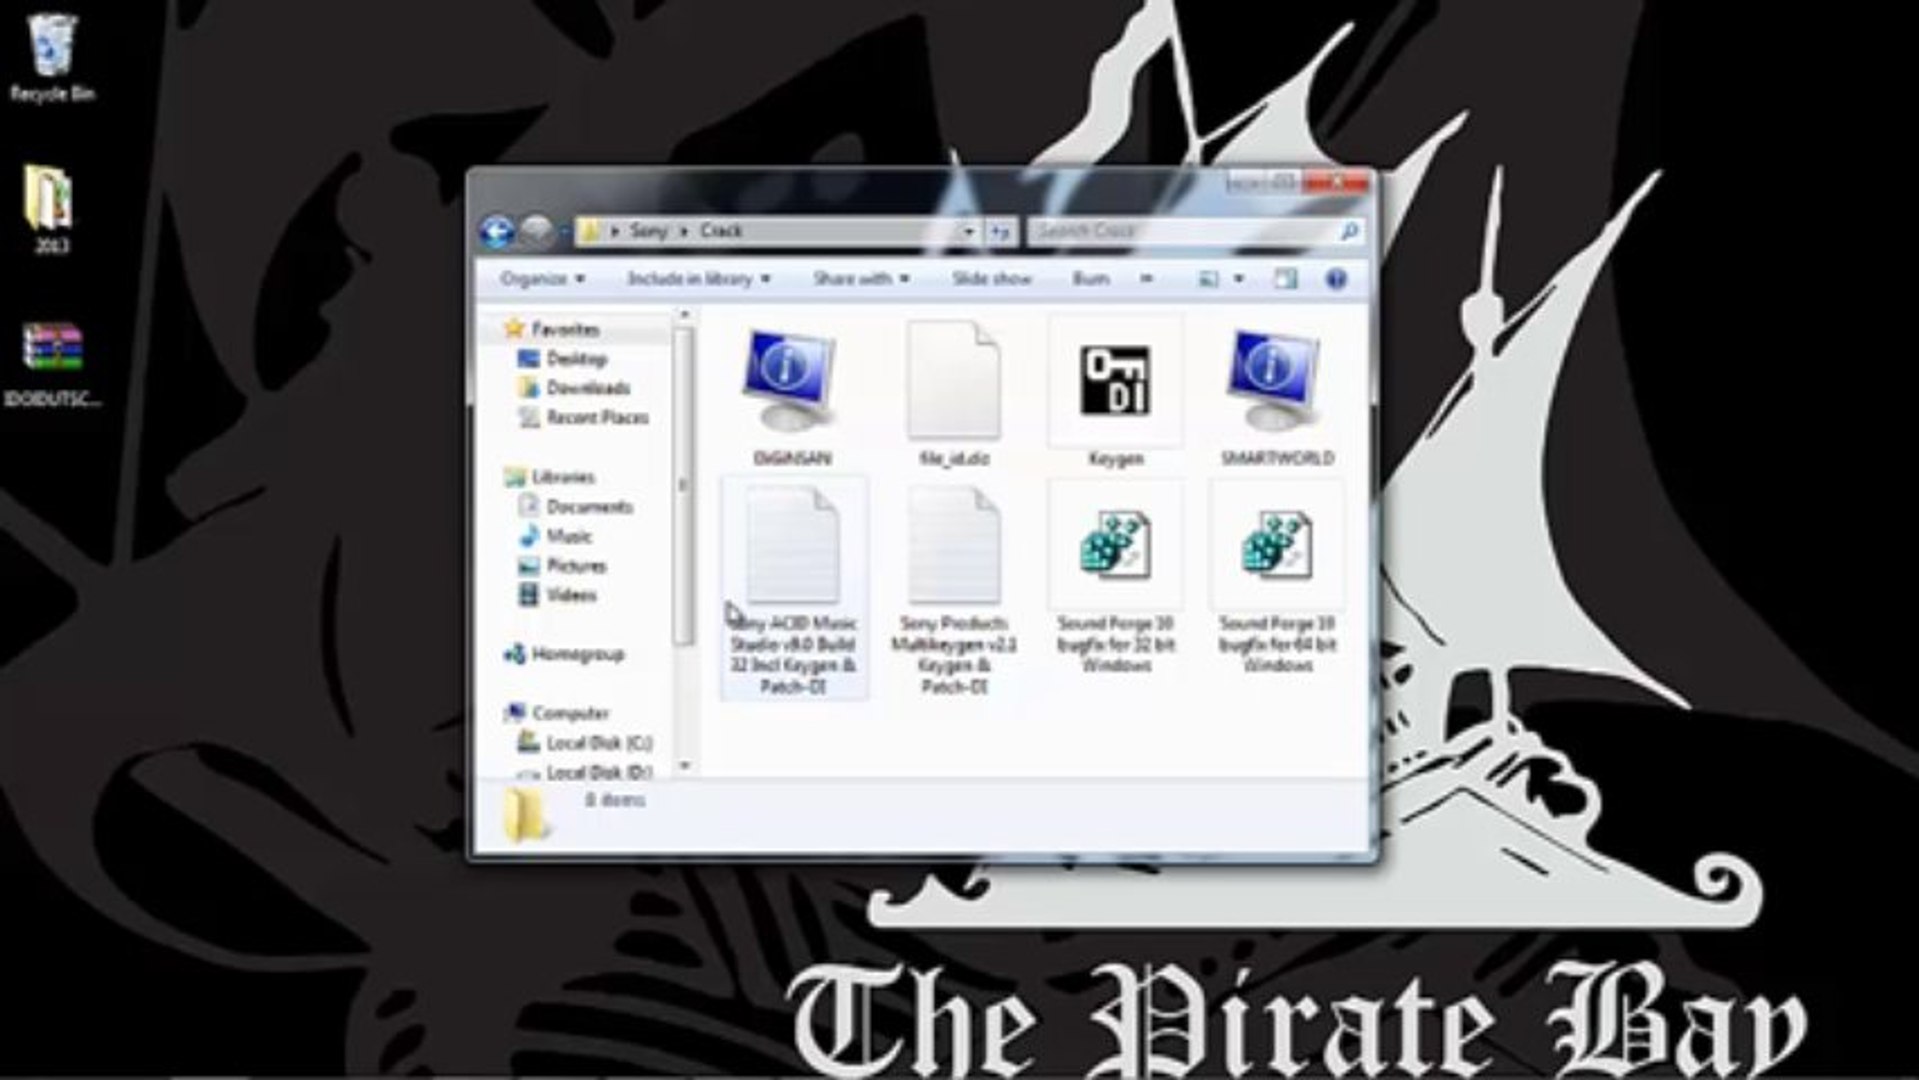Open the Explorer Help icon

[1335, 279]
